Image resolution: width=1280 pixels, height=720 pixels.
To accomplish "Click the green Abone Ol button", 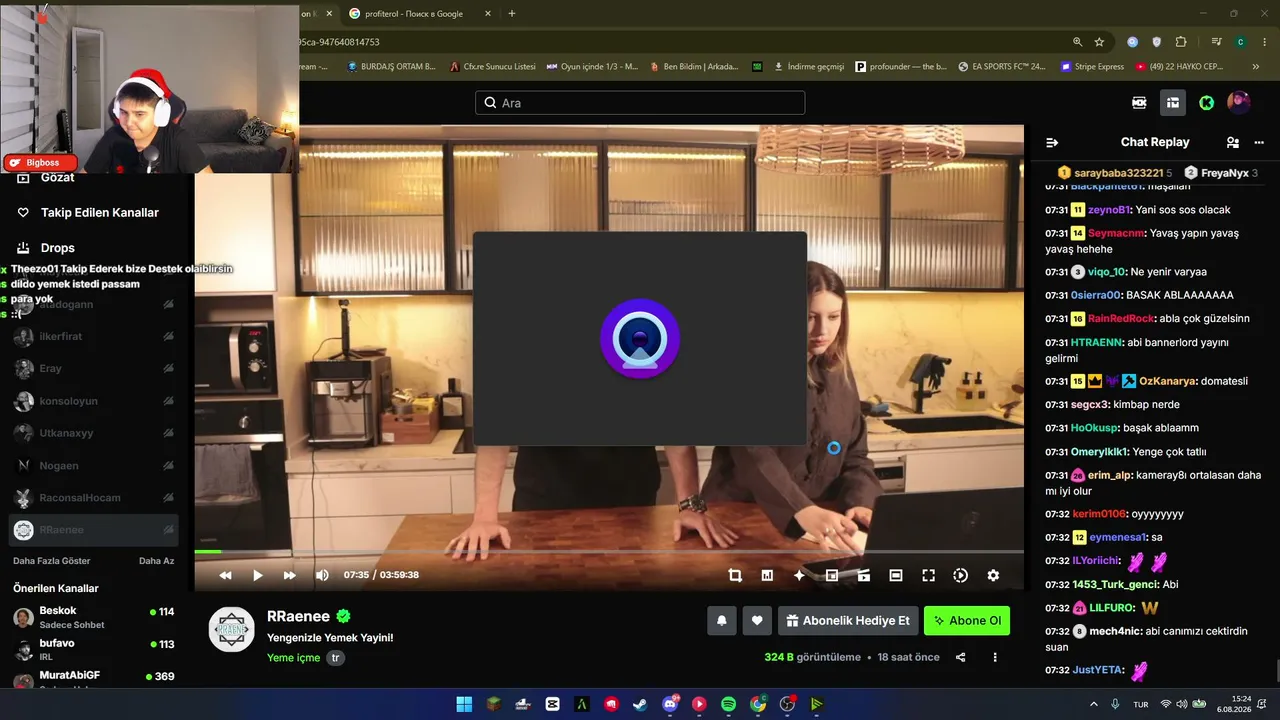I will (x=967, y=620).
